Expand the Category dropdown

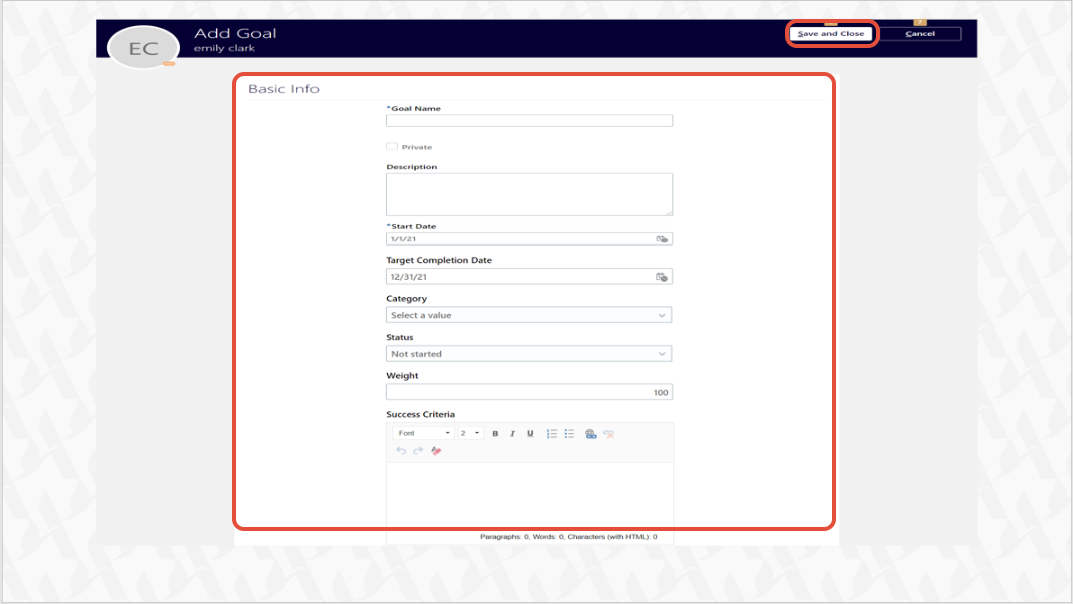coord(529,315)
